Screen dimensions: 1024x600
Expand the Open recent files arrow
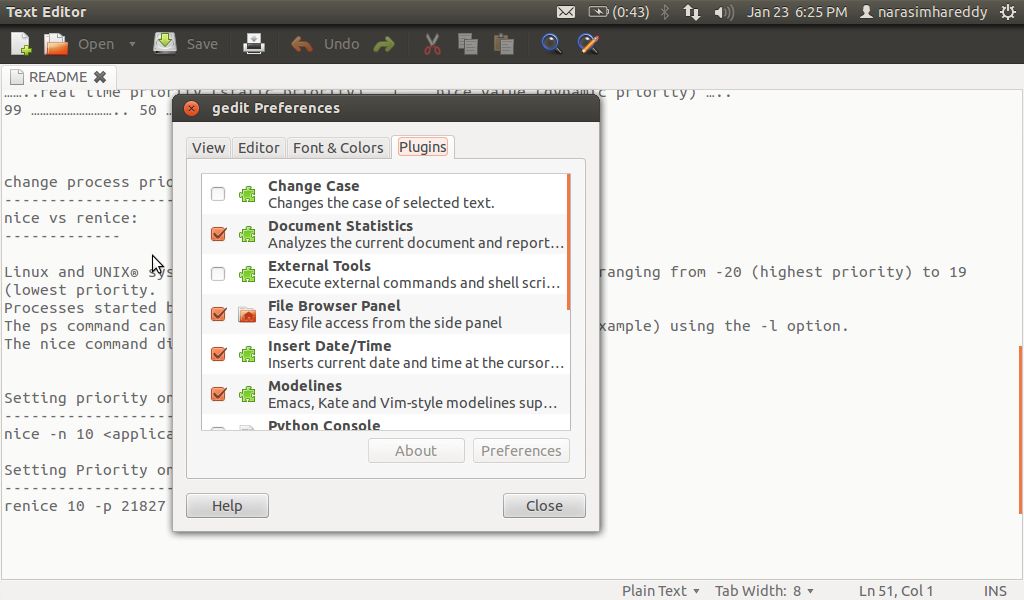click(132, 44)
